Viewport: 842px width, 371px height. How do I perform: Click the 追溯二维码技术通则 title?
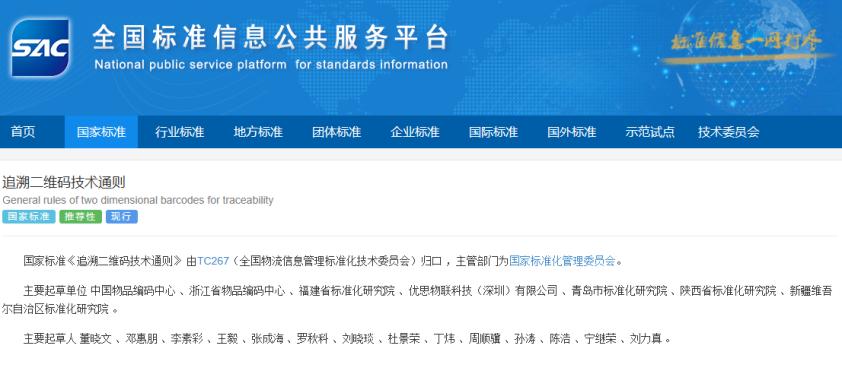point(64,182)
